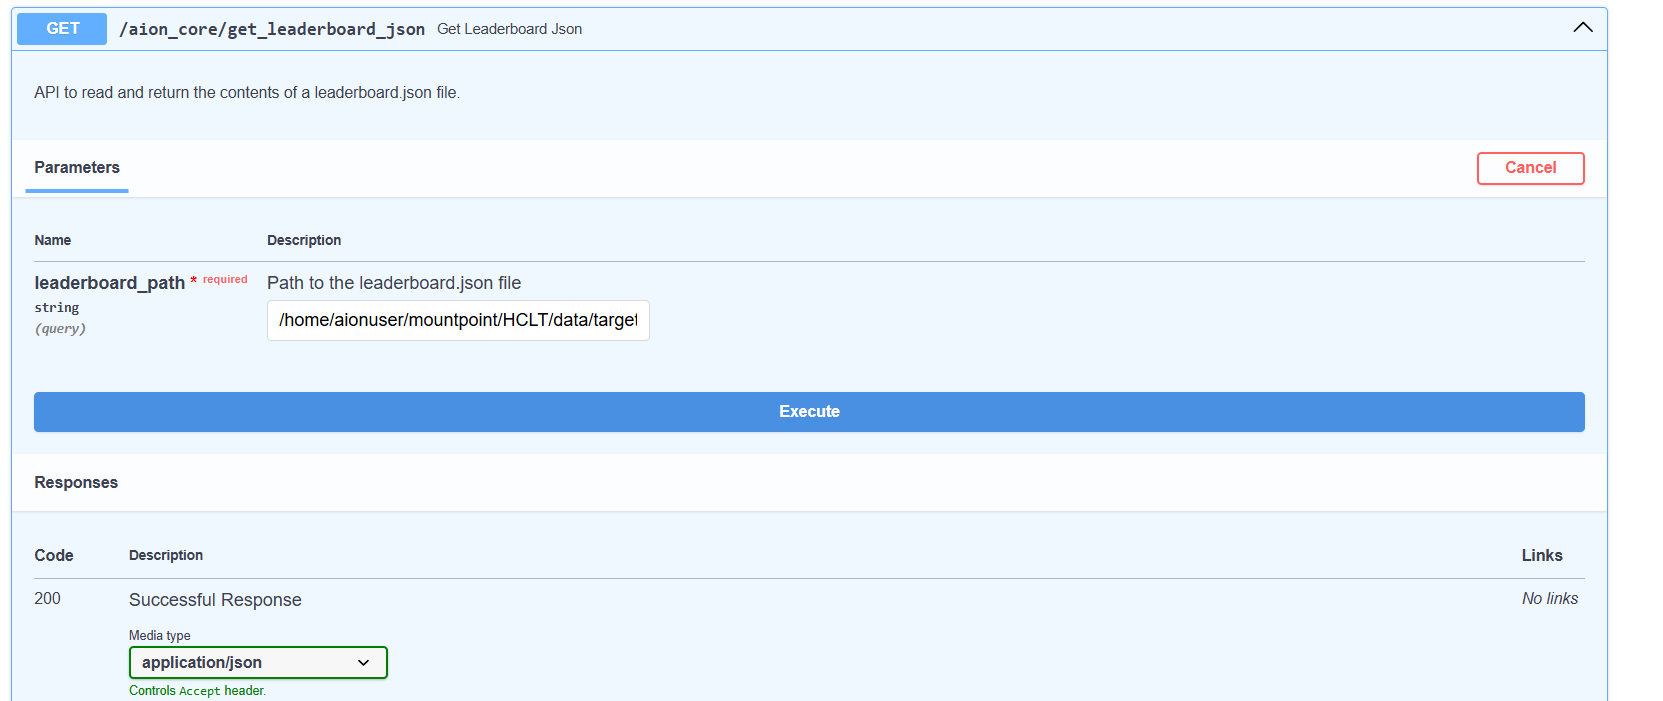The width and height of the screenshot is (1663, 701).
Task: Click the leaderboard.json API description text
Action: 247,92
